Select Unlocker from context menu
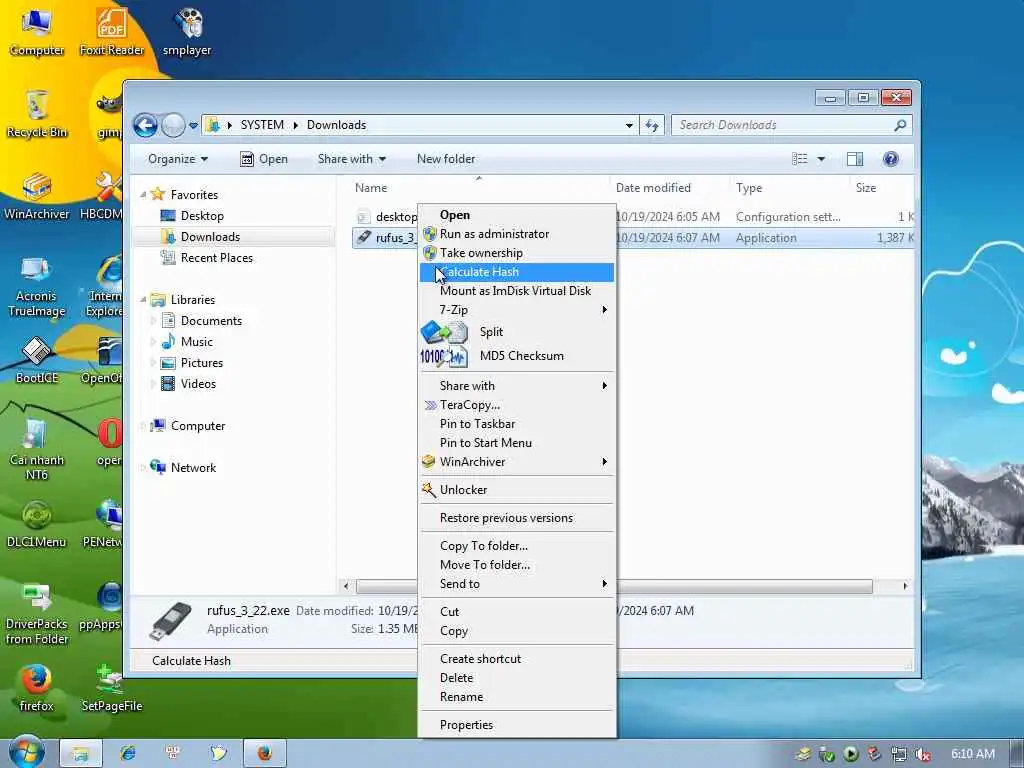1024x768 pixels. (x=517, y=490)
